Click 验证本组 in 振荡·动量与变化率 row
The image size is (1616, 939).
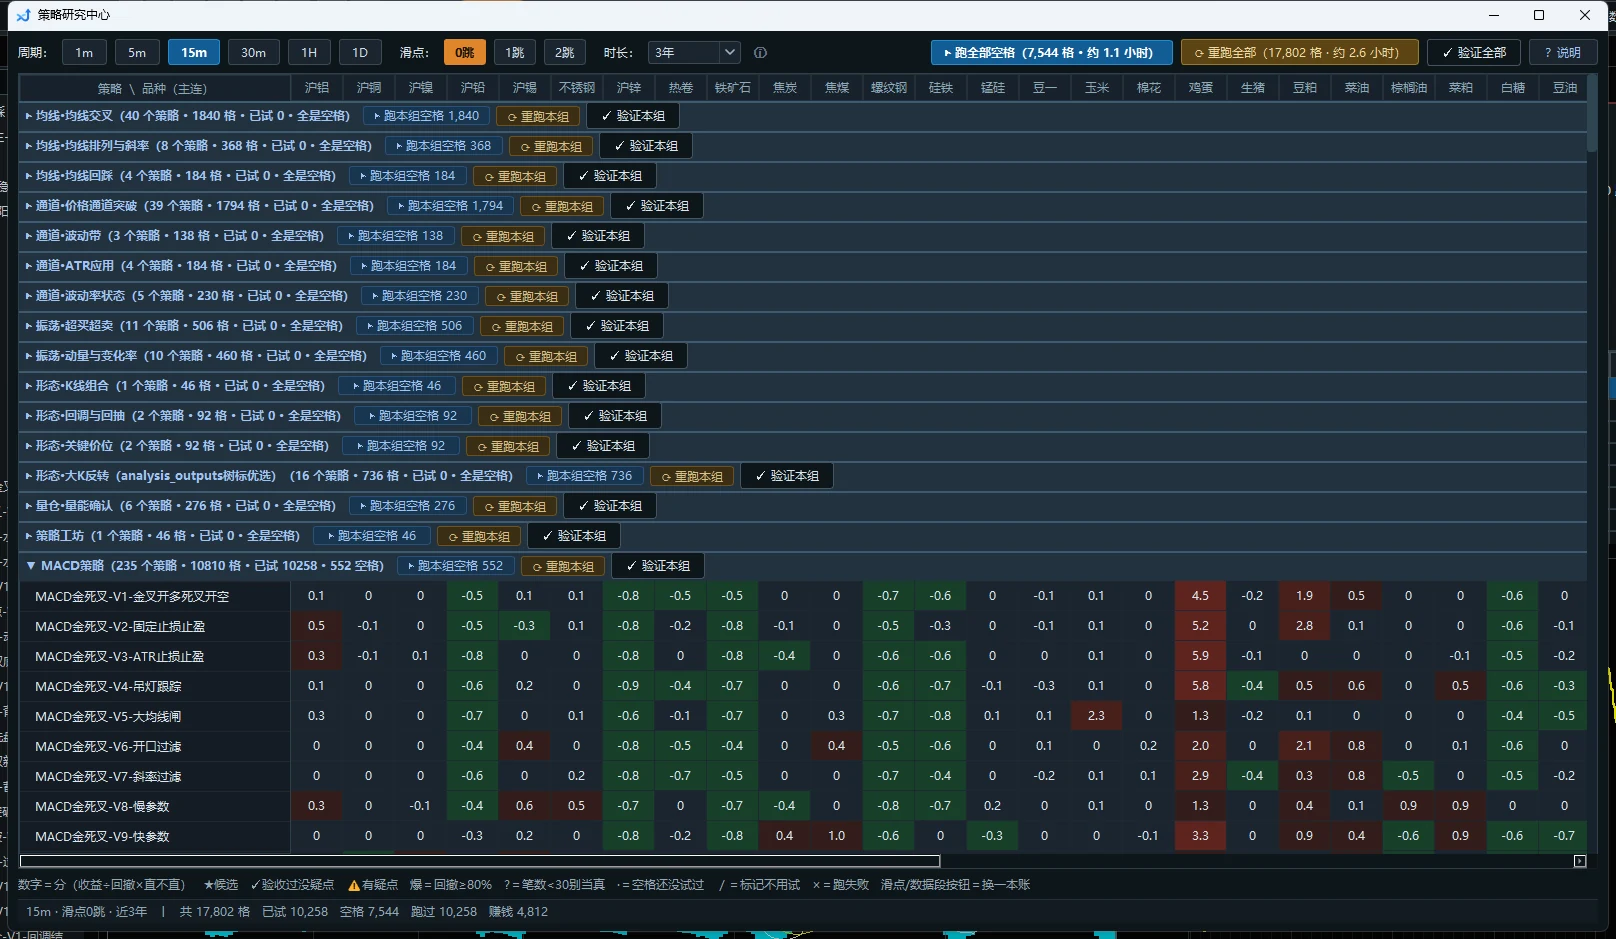click(x=640, y=356)
